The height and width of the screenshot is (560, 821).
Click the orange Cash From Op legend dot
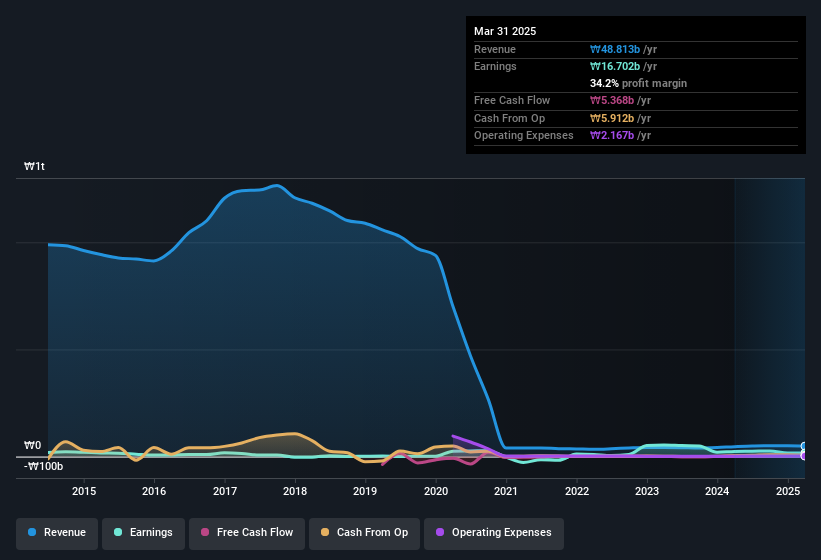[325, 532]
